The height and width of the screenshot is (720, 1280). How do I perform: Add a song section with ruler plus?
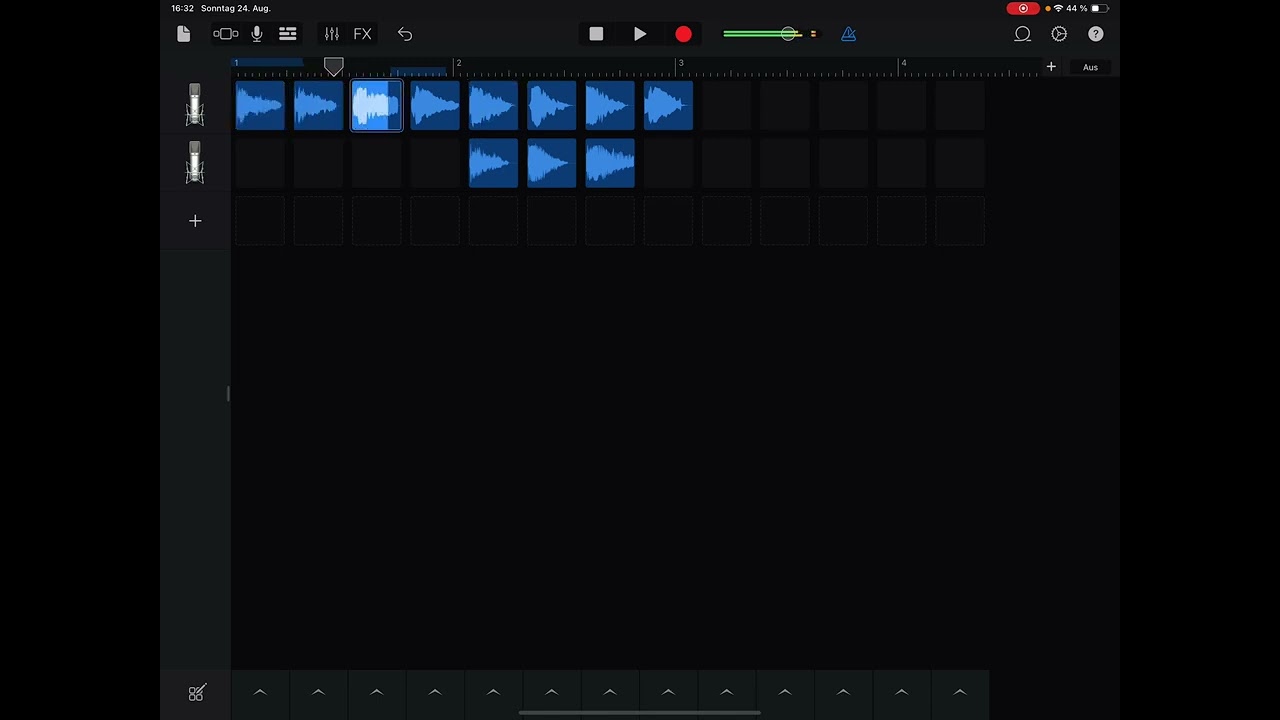(x=1051, y=67)
